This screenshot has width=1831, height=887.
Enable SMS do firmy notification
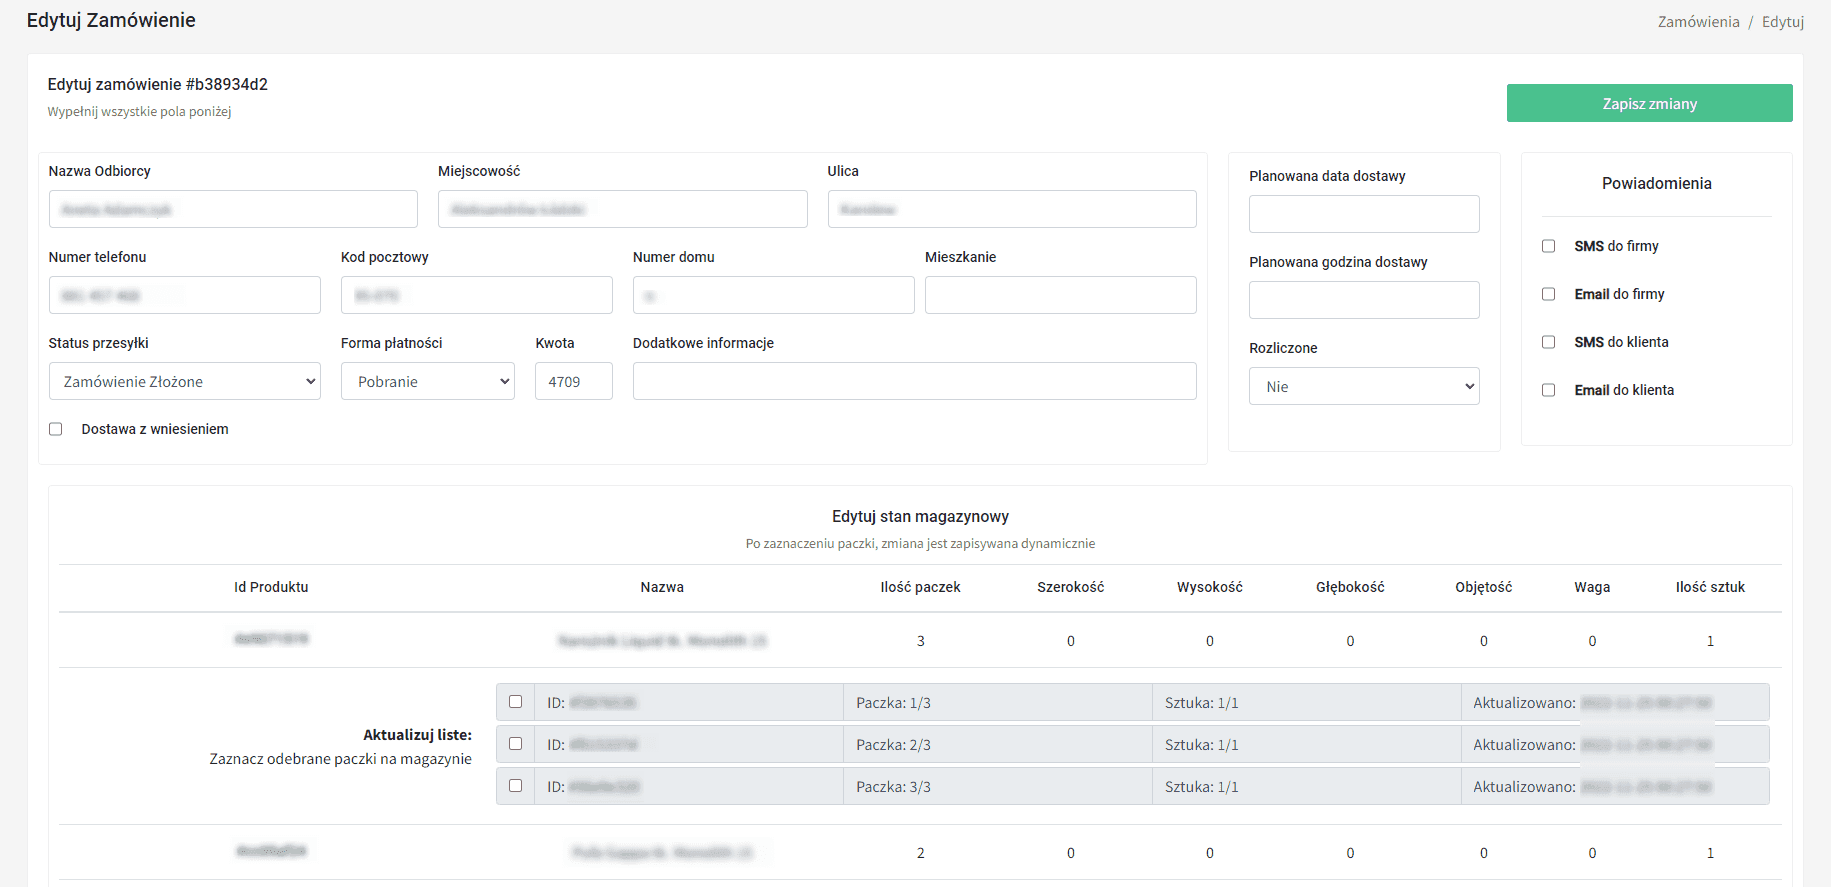1548,246
